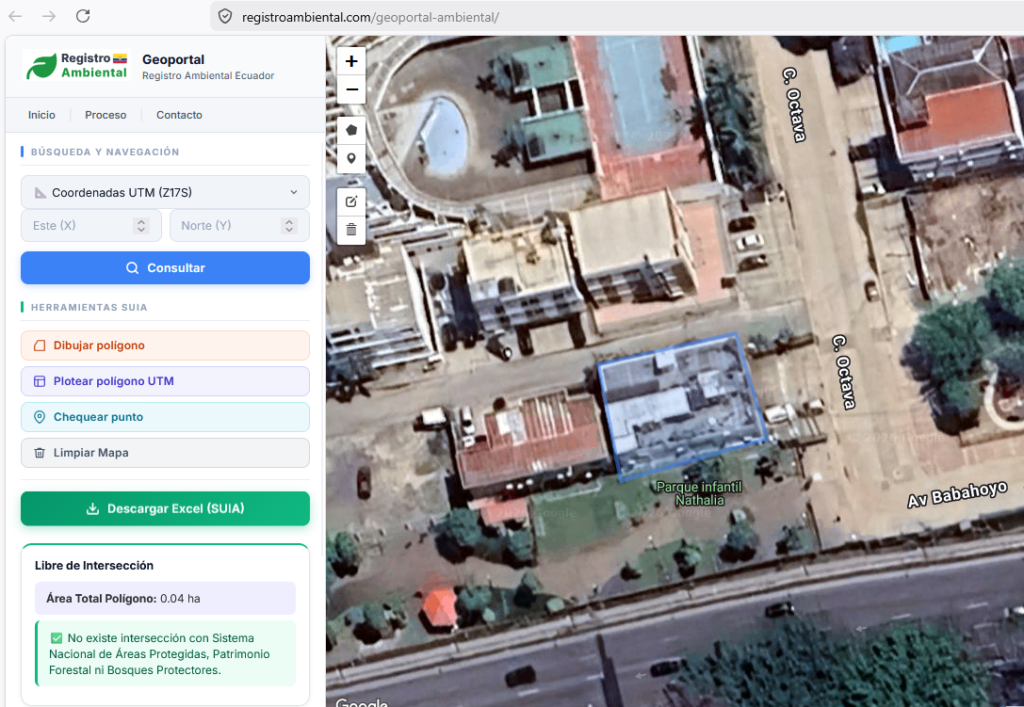This screenshot has width=1024, height=707.
Task: Select the location marker tool on the map
Action: point(351,158)
